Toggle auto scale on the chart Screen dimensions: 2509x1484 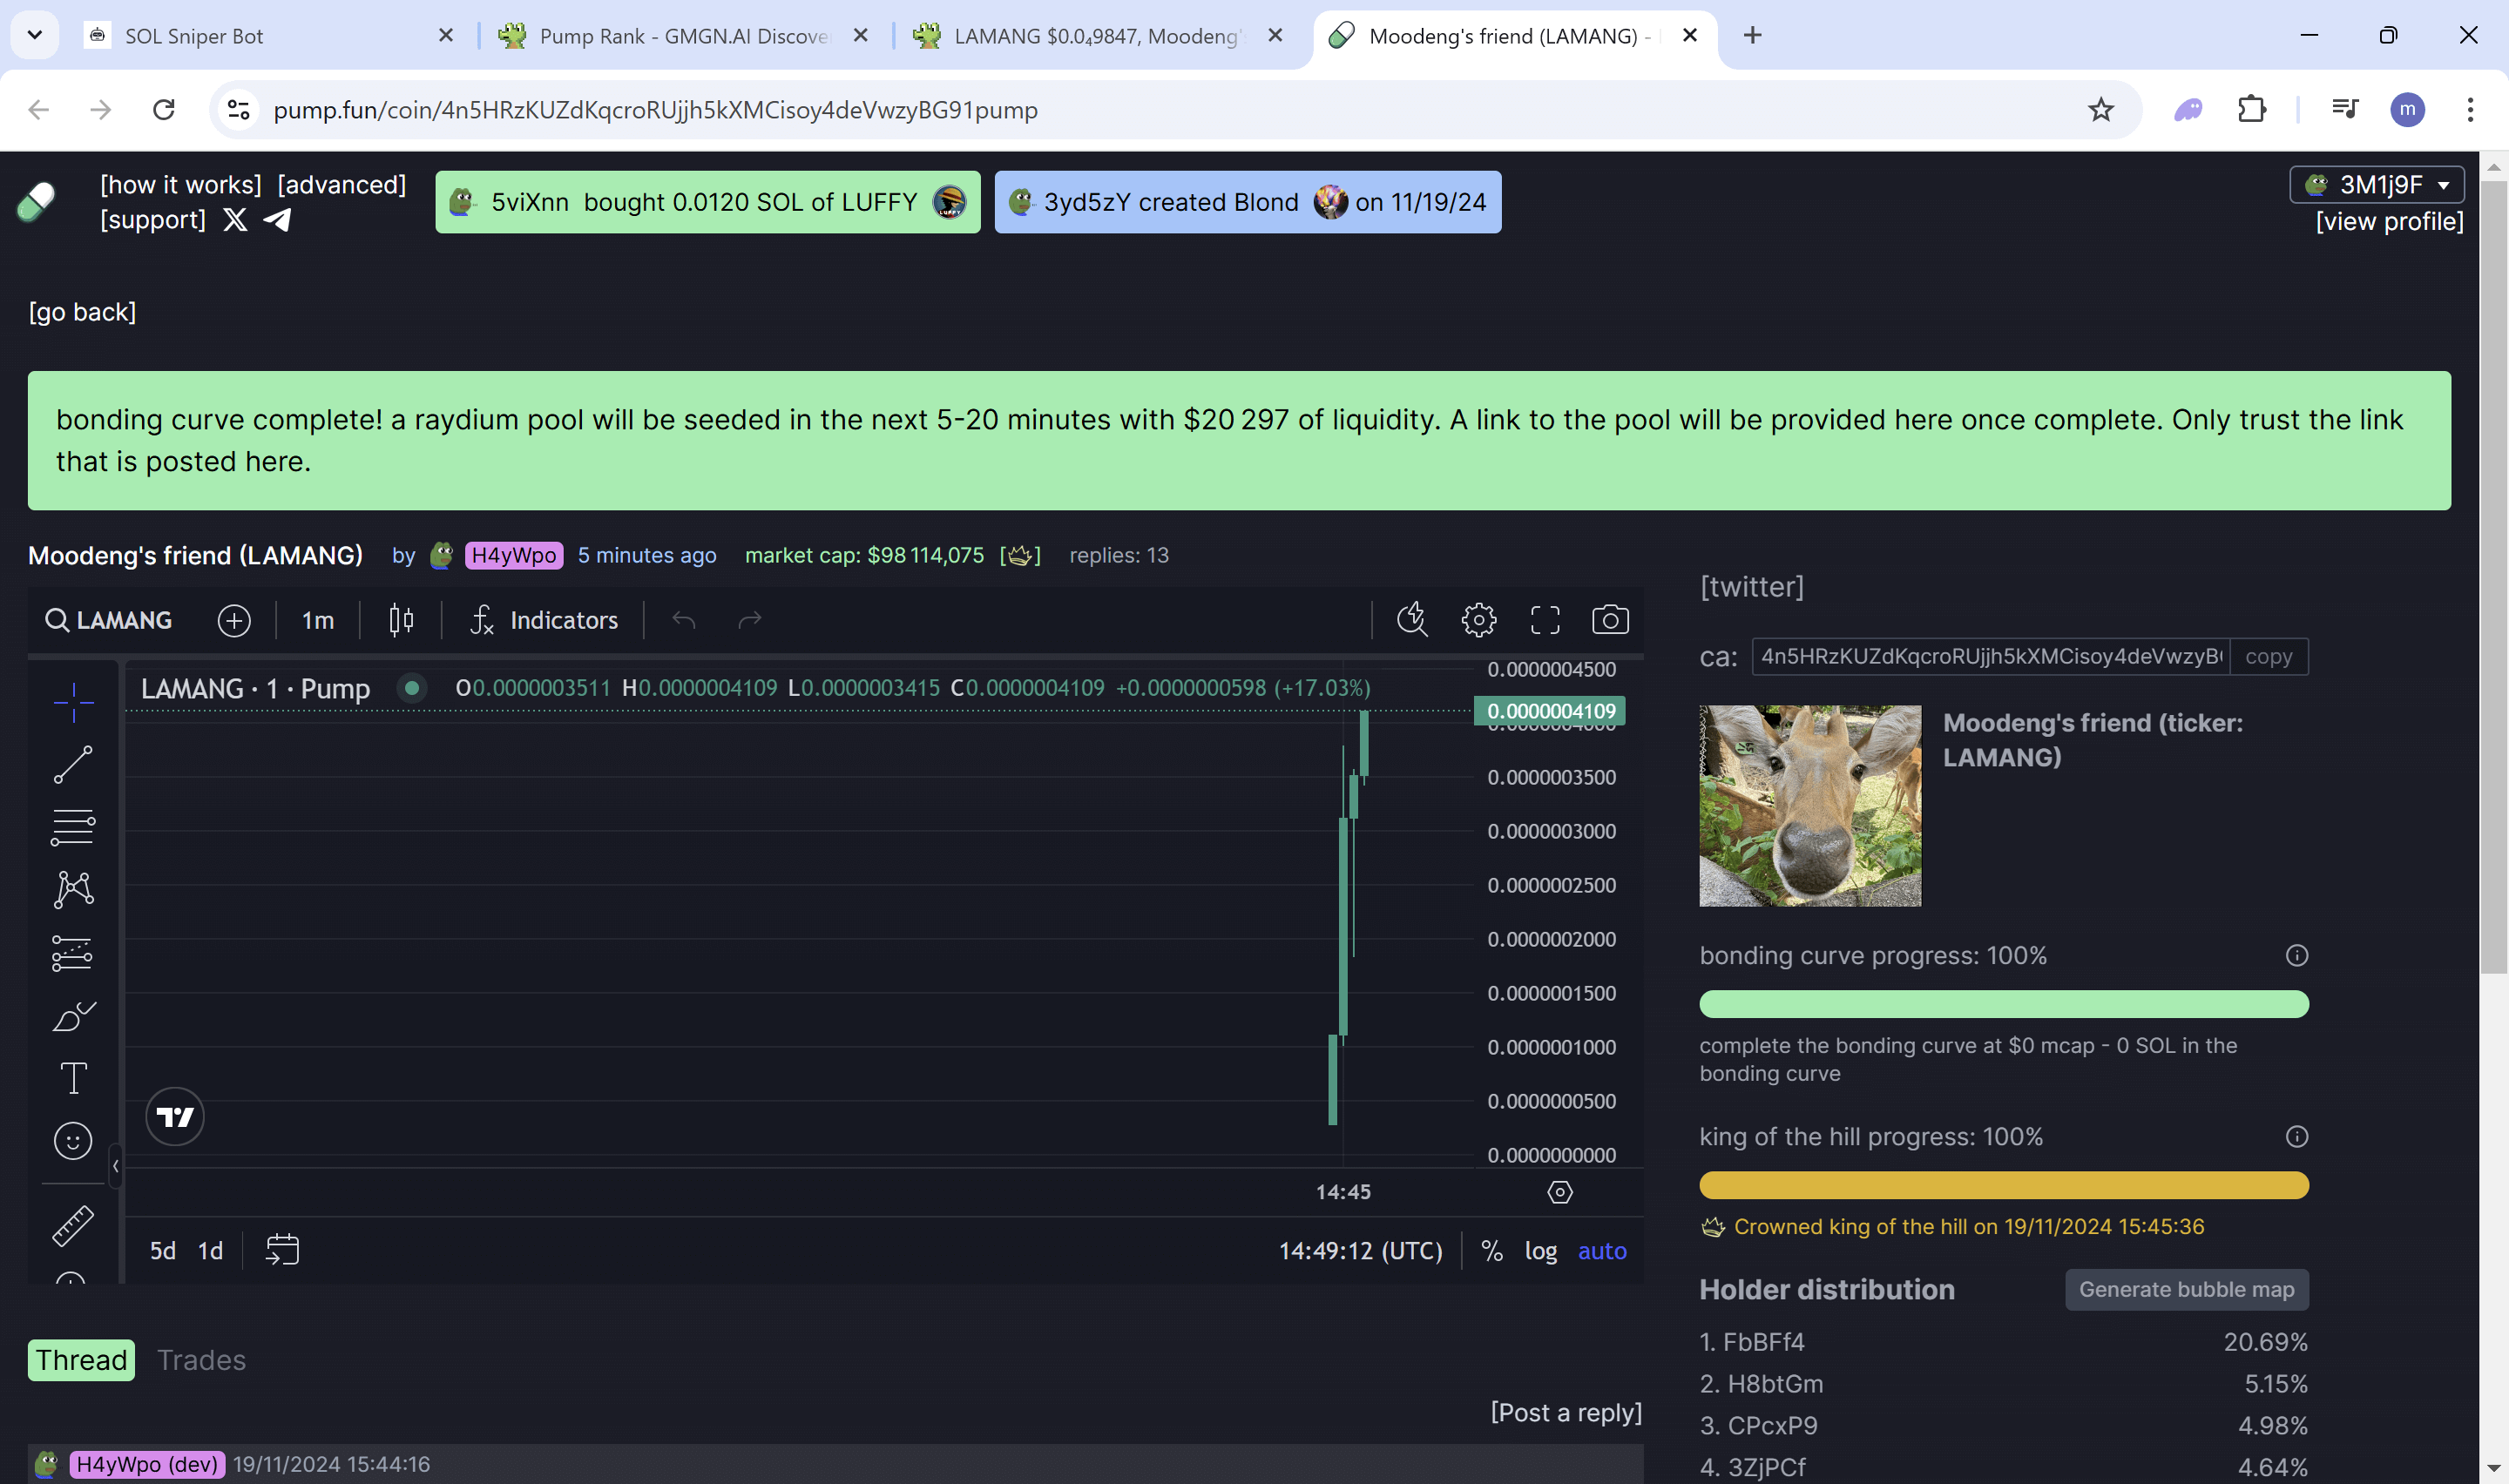pos(1602,1251)
